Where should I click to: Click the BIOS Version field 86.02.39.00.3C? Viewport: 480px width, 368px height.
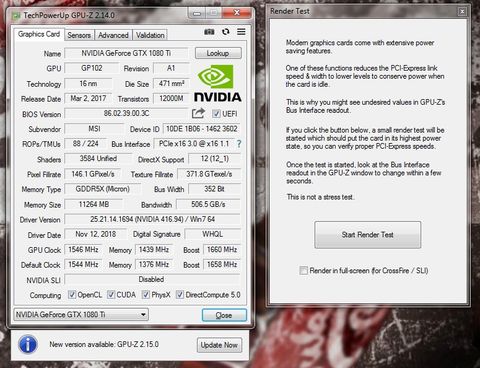126,113
